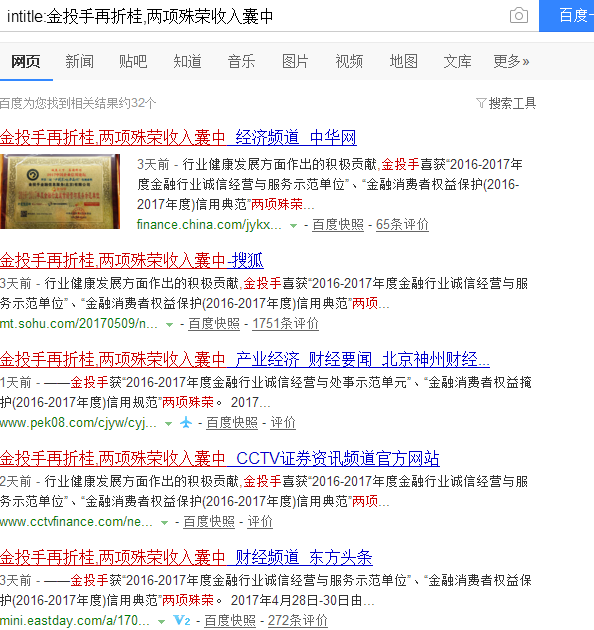Image resolution: width=594 pixels, height=630 pixels.
Task: Open the search tools filter icon
Action: (481, 103)
